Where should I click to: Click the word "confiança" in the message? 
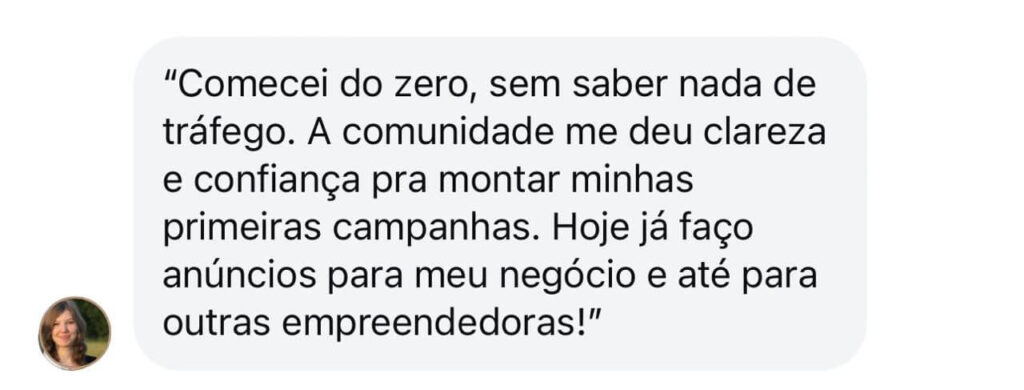277,180
